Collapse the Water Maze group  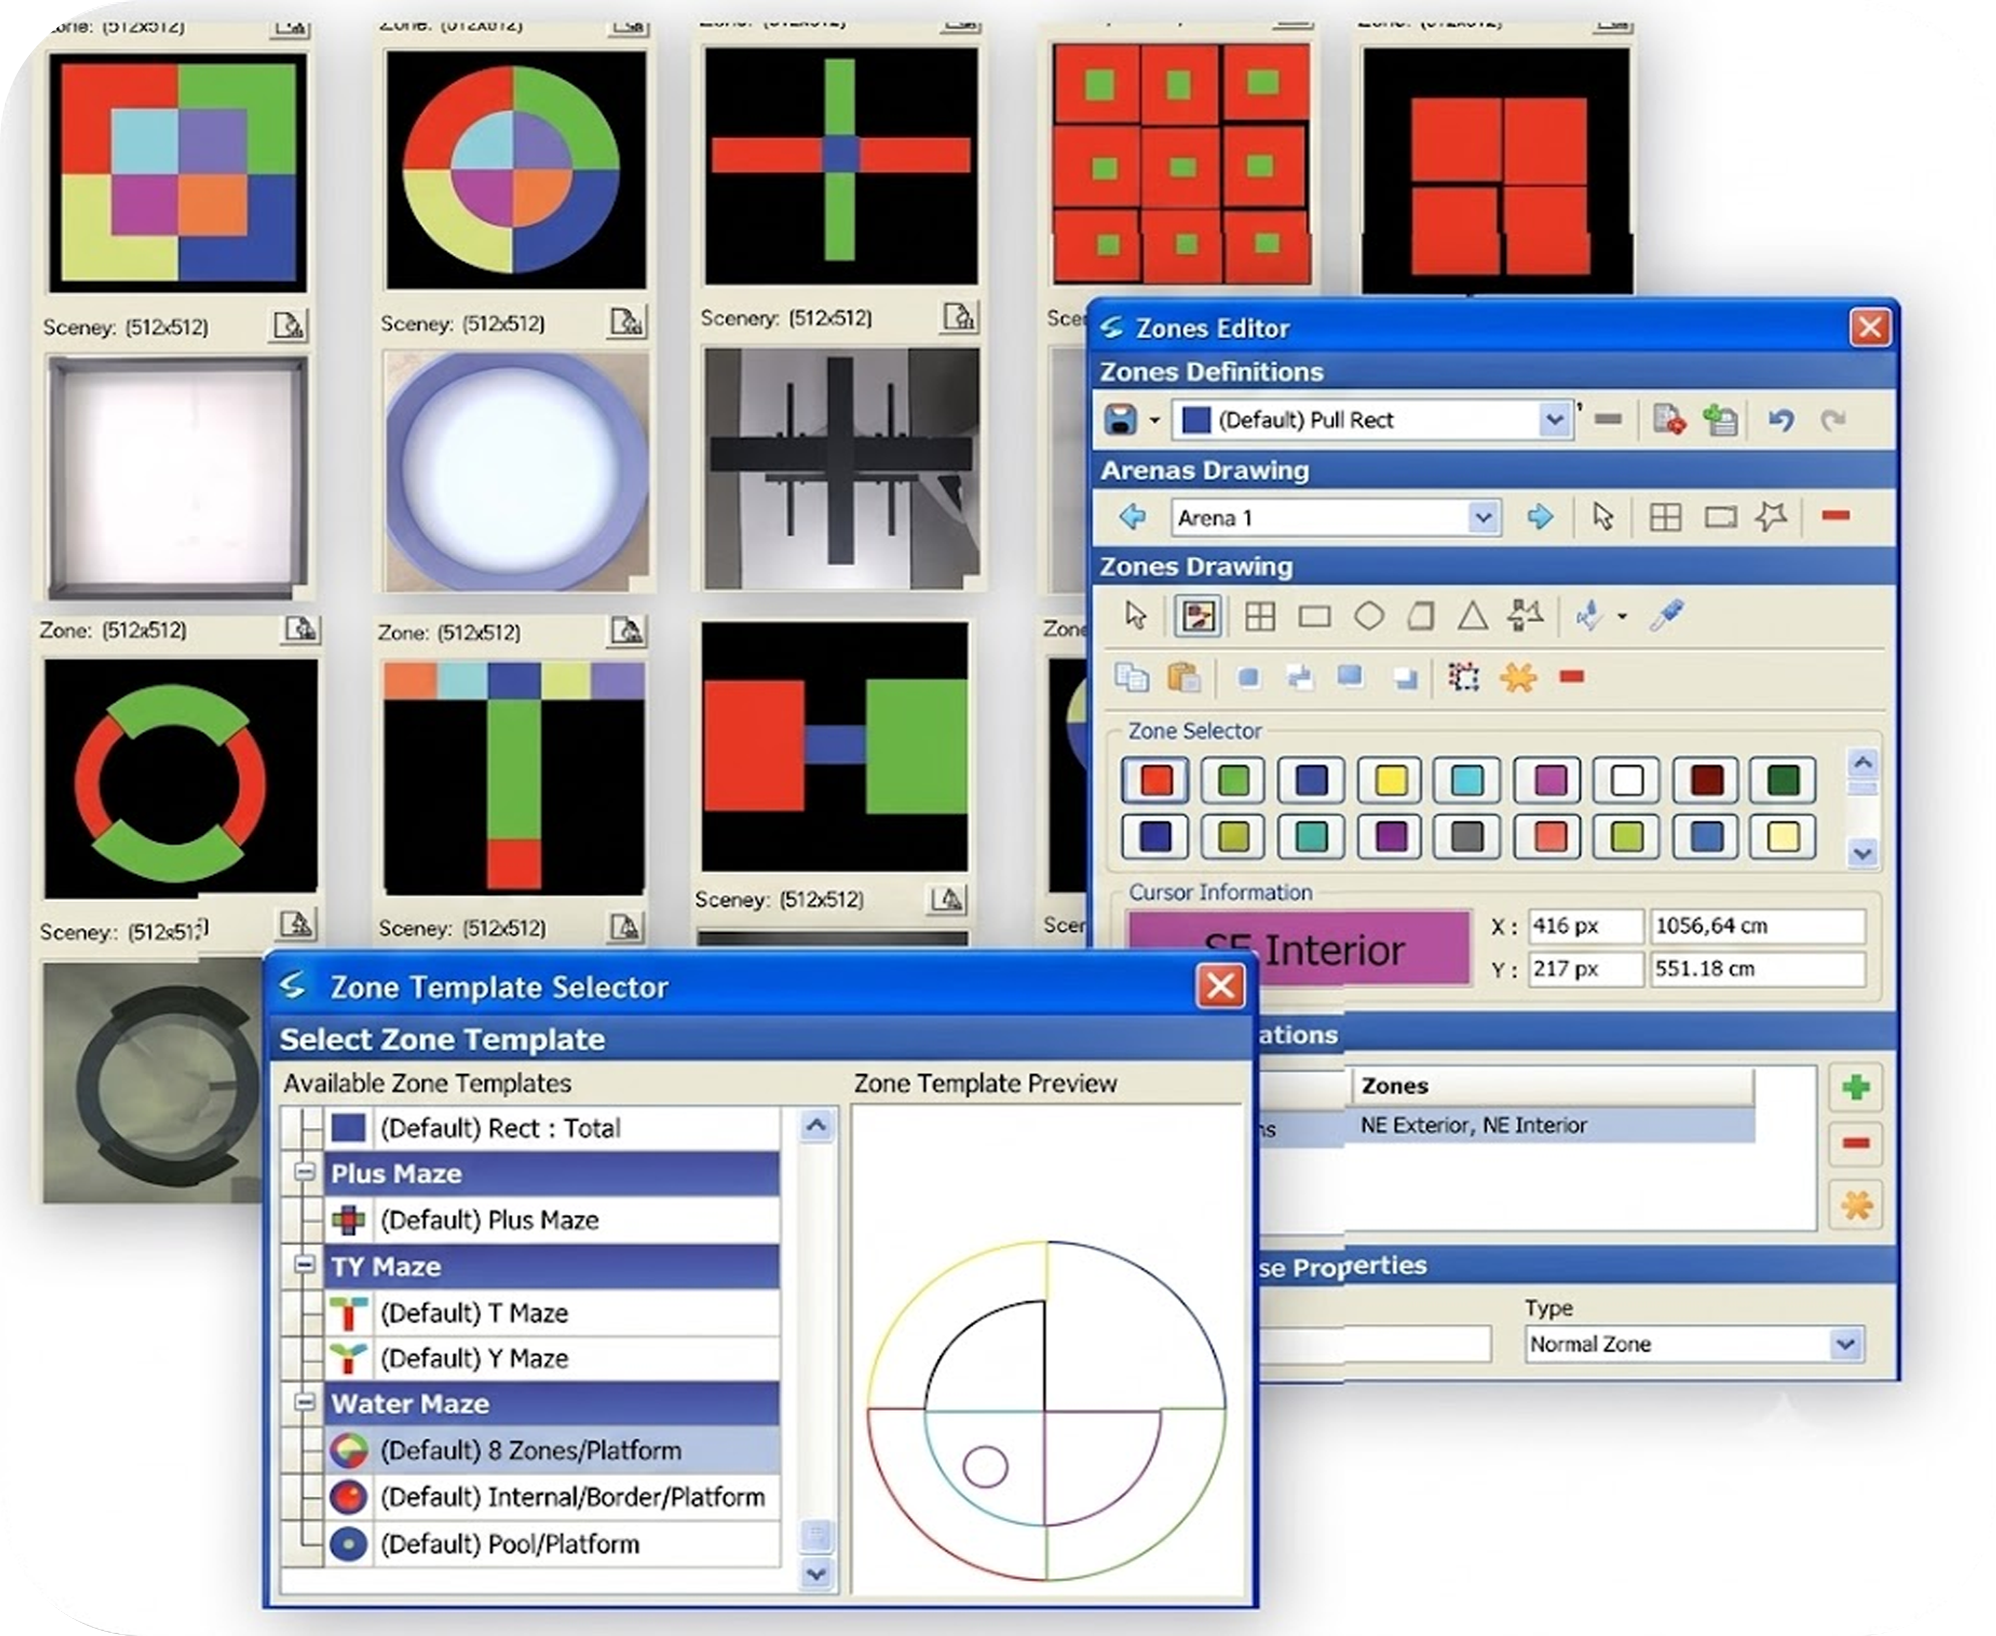305,1402
